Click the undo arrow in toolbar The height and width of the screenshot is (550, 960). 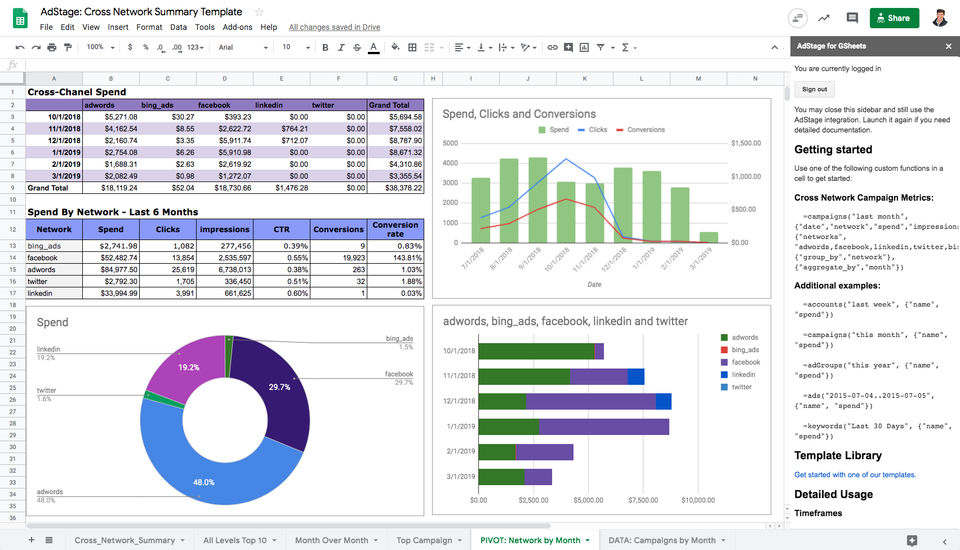pos(19,47)
